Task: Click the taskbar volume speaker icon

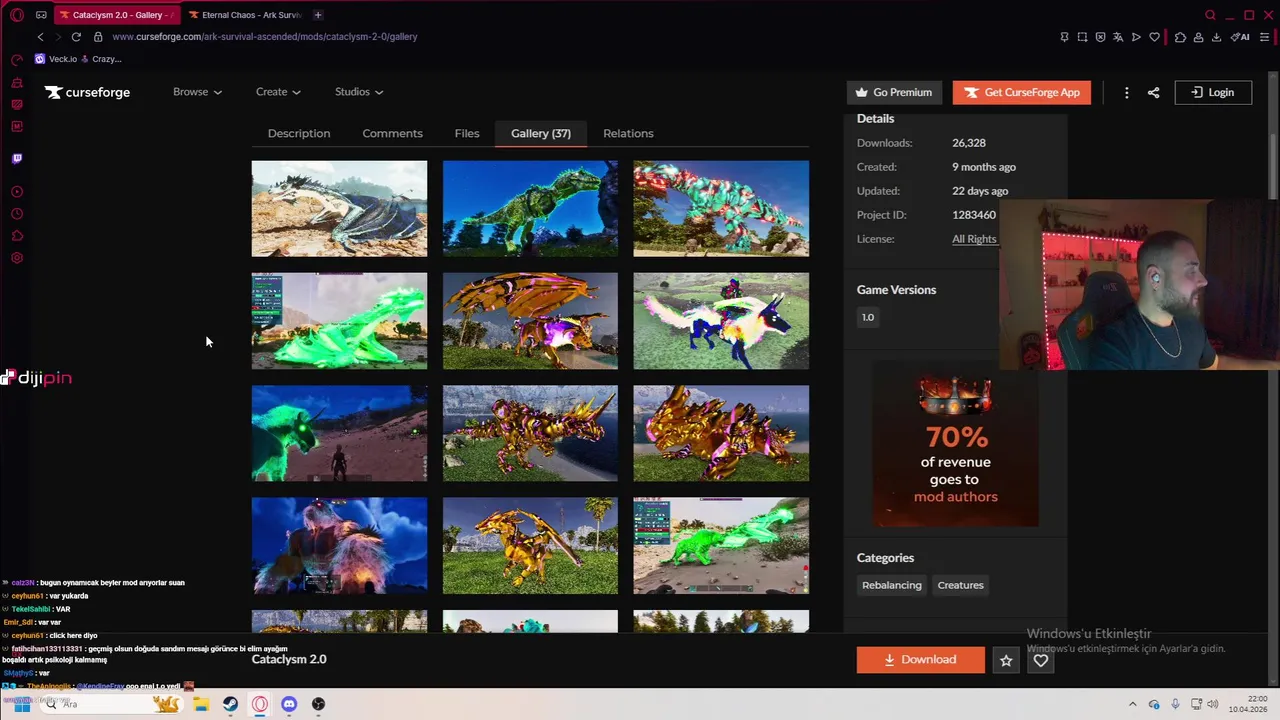Action: click(1213, 704)
